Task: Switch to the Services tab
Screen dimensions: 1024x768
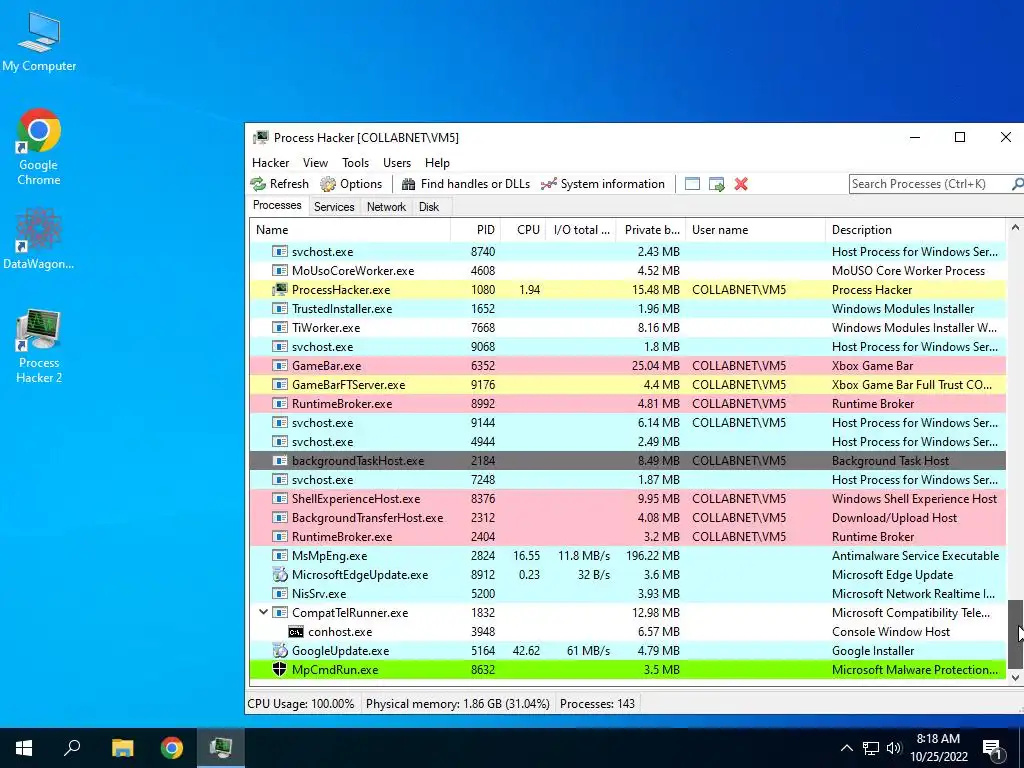Action: tap(334, 207)
